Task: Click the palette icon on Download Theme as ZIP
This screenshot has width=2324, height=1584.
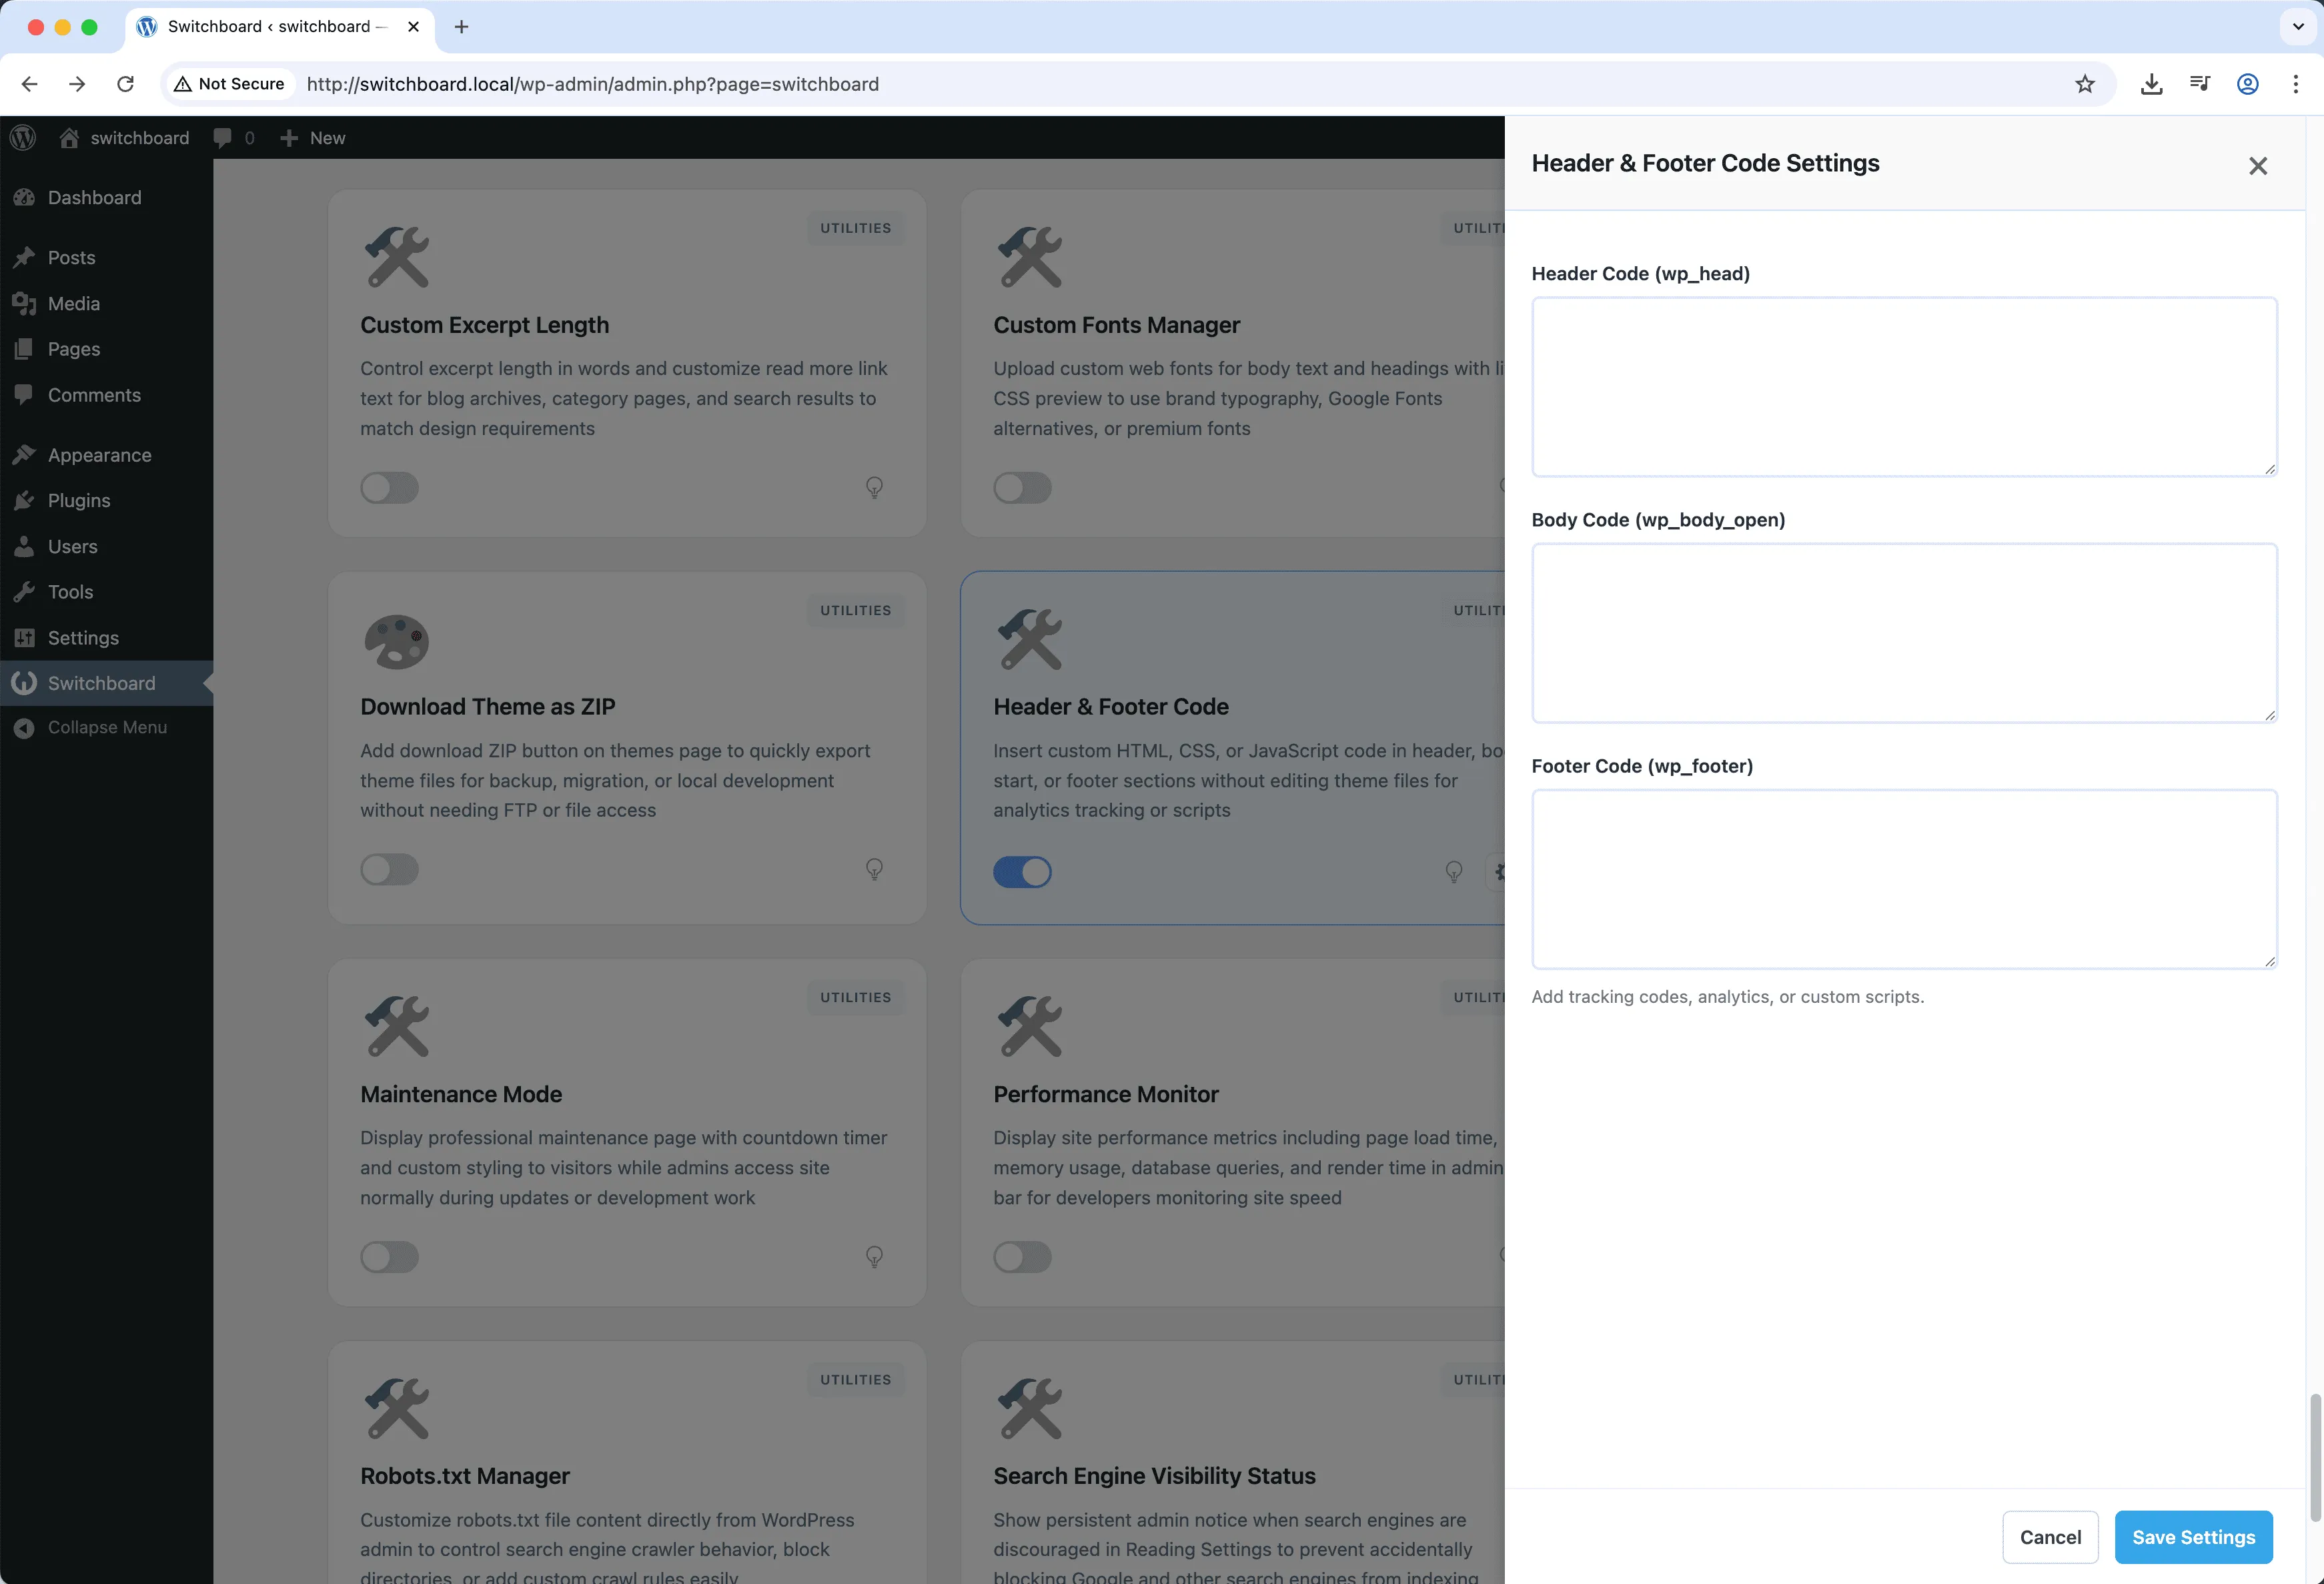Action: click(396, 641)
